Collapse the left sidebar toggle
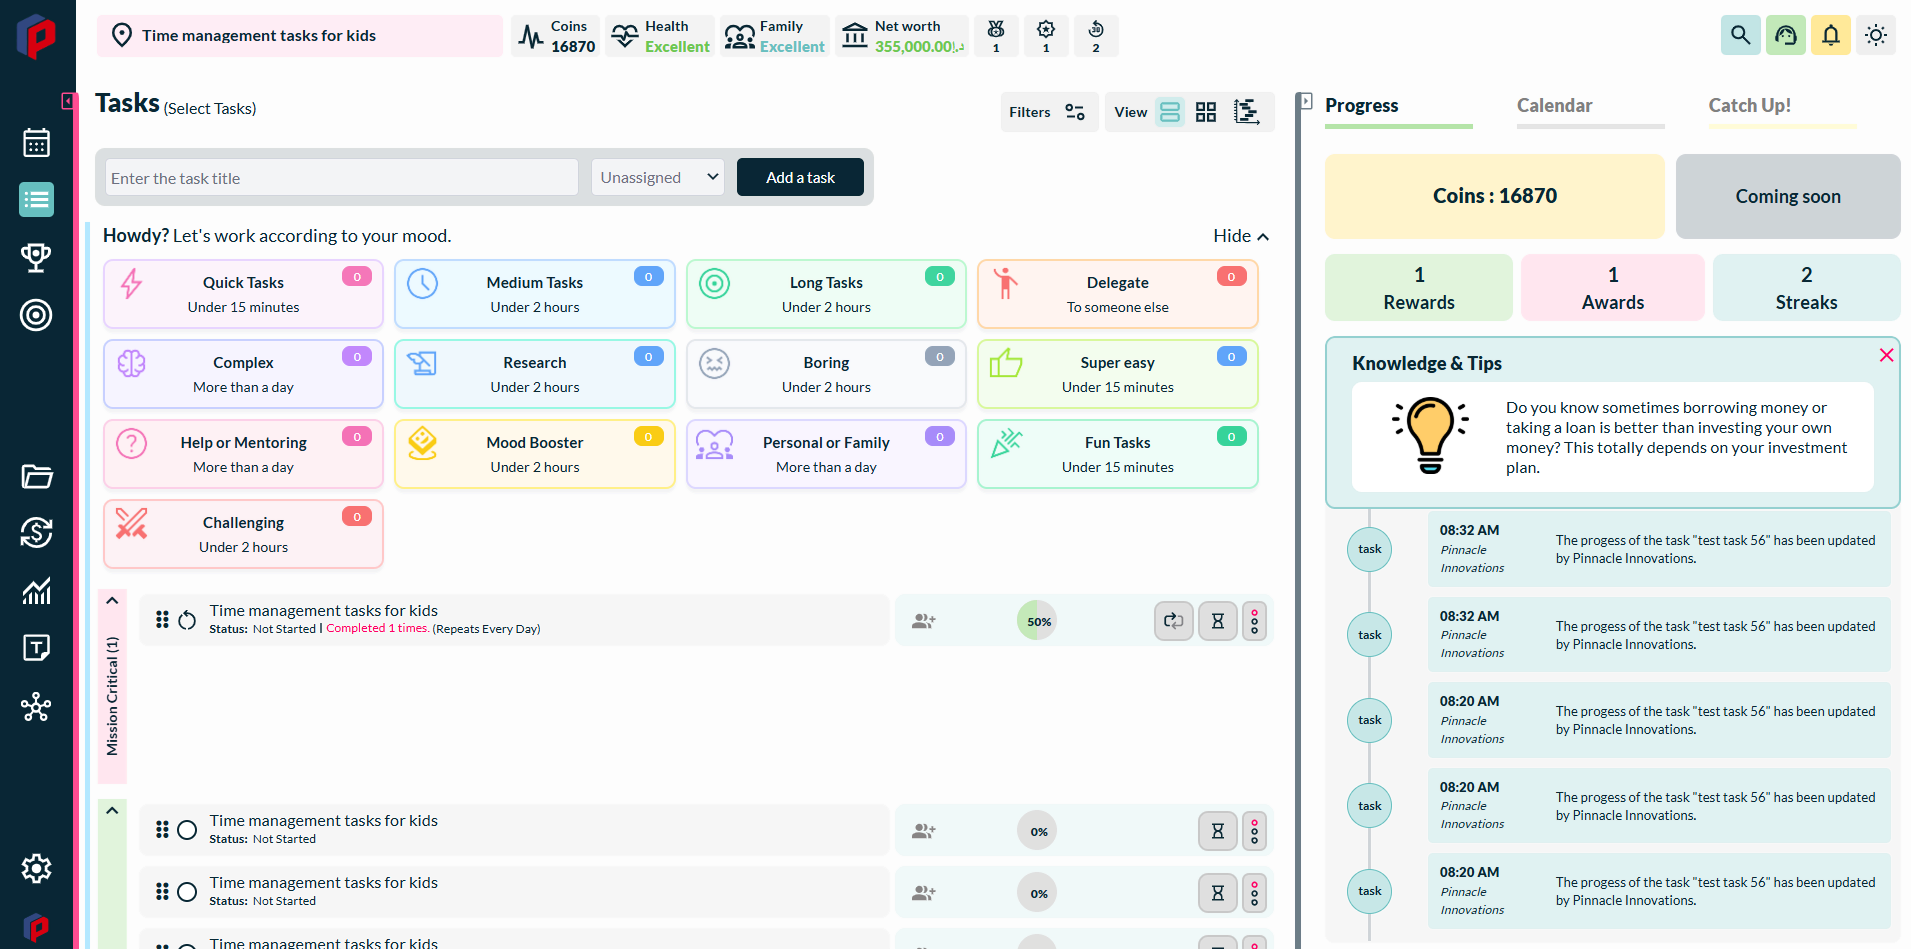 68,101
